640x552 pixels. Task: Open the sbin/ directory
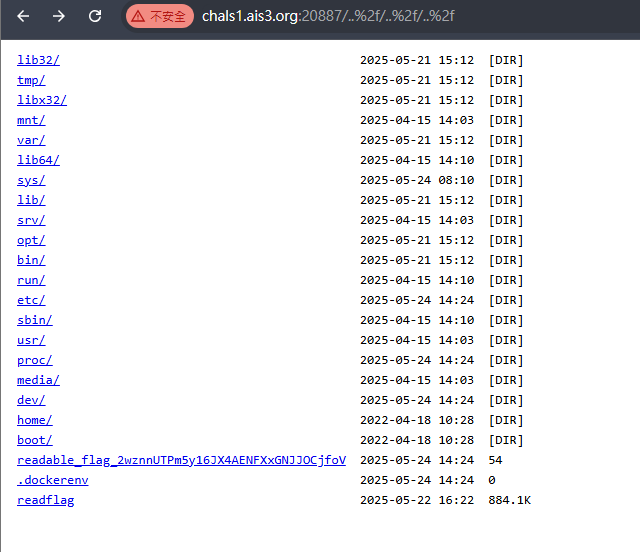35,320
